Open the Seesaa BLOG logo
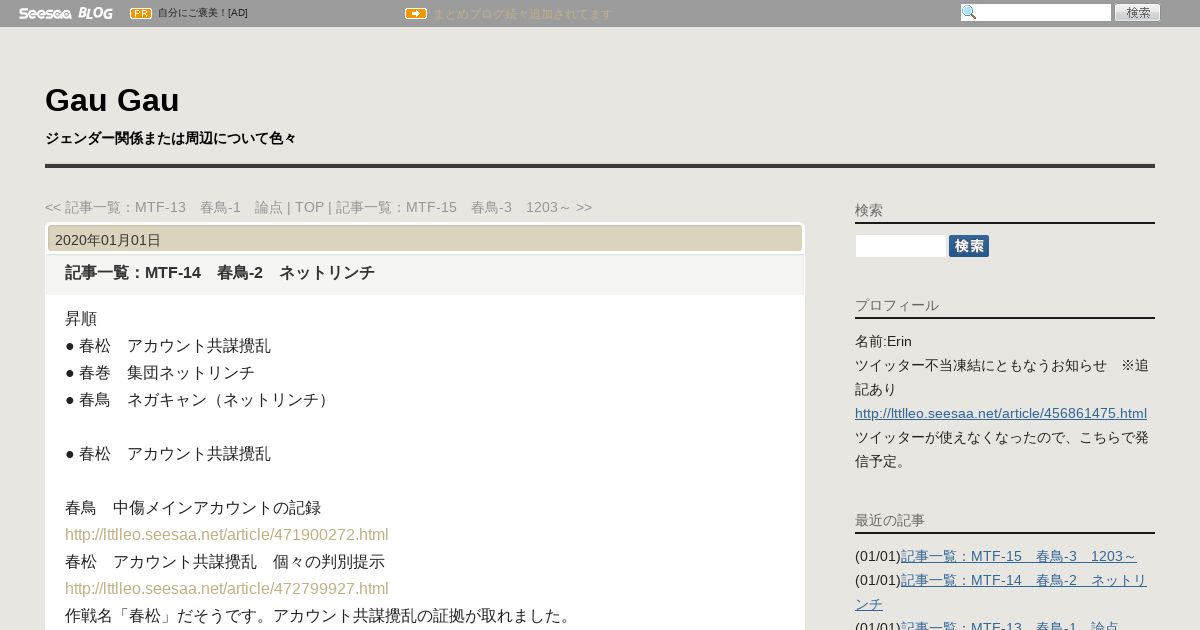The height and width of the screenshot is (630, 1200). tap(65, 13)
